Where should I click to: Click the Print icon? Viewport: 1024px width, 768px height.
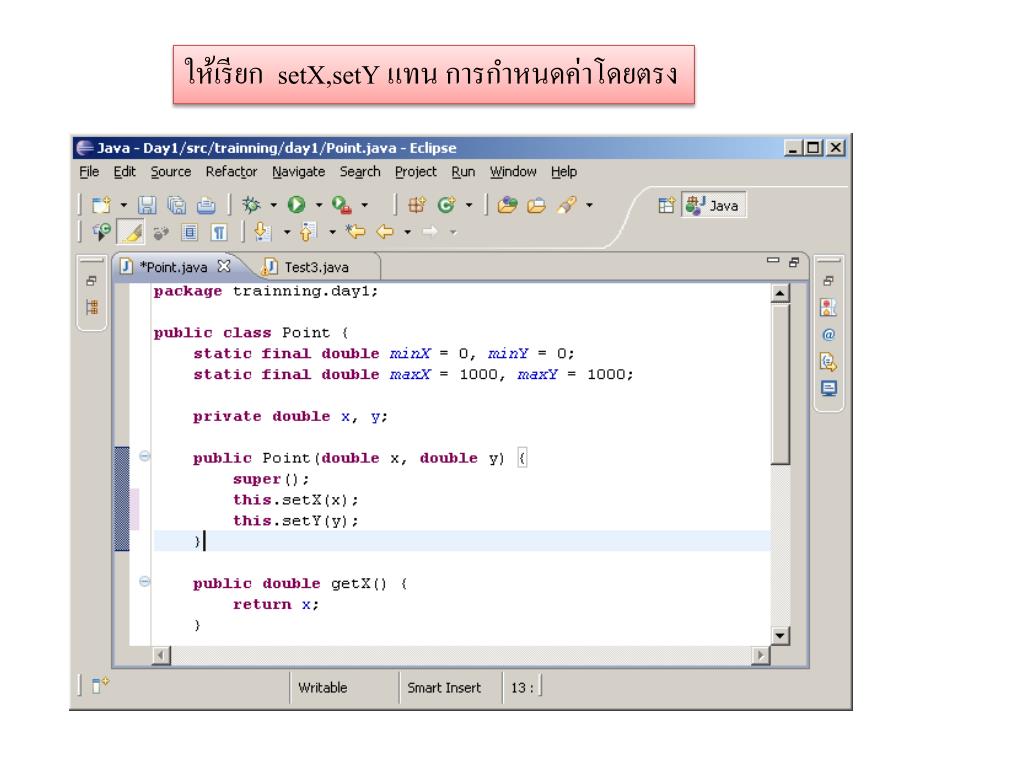(206, 205)
